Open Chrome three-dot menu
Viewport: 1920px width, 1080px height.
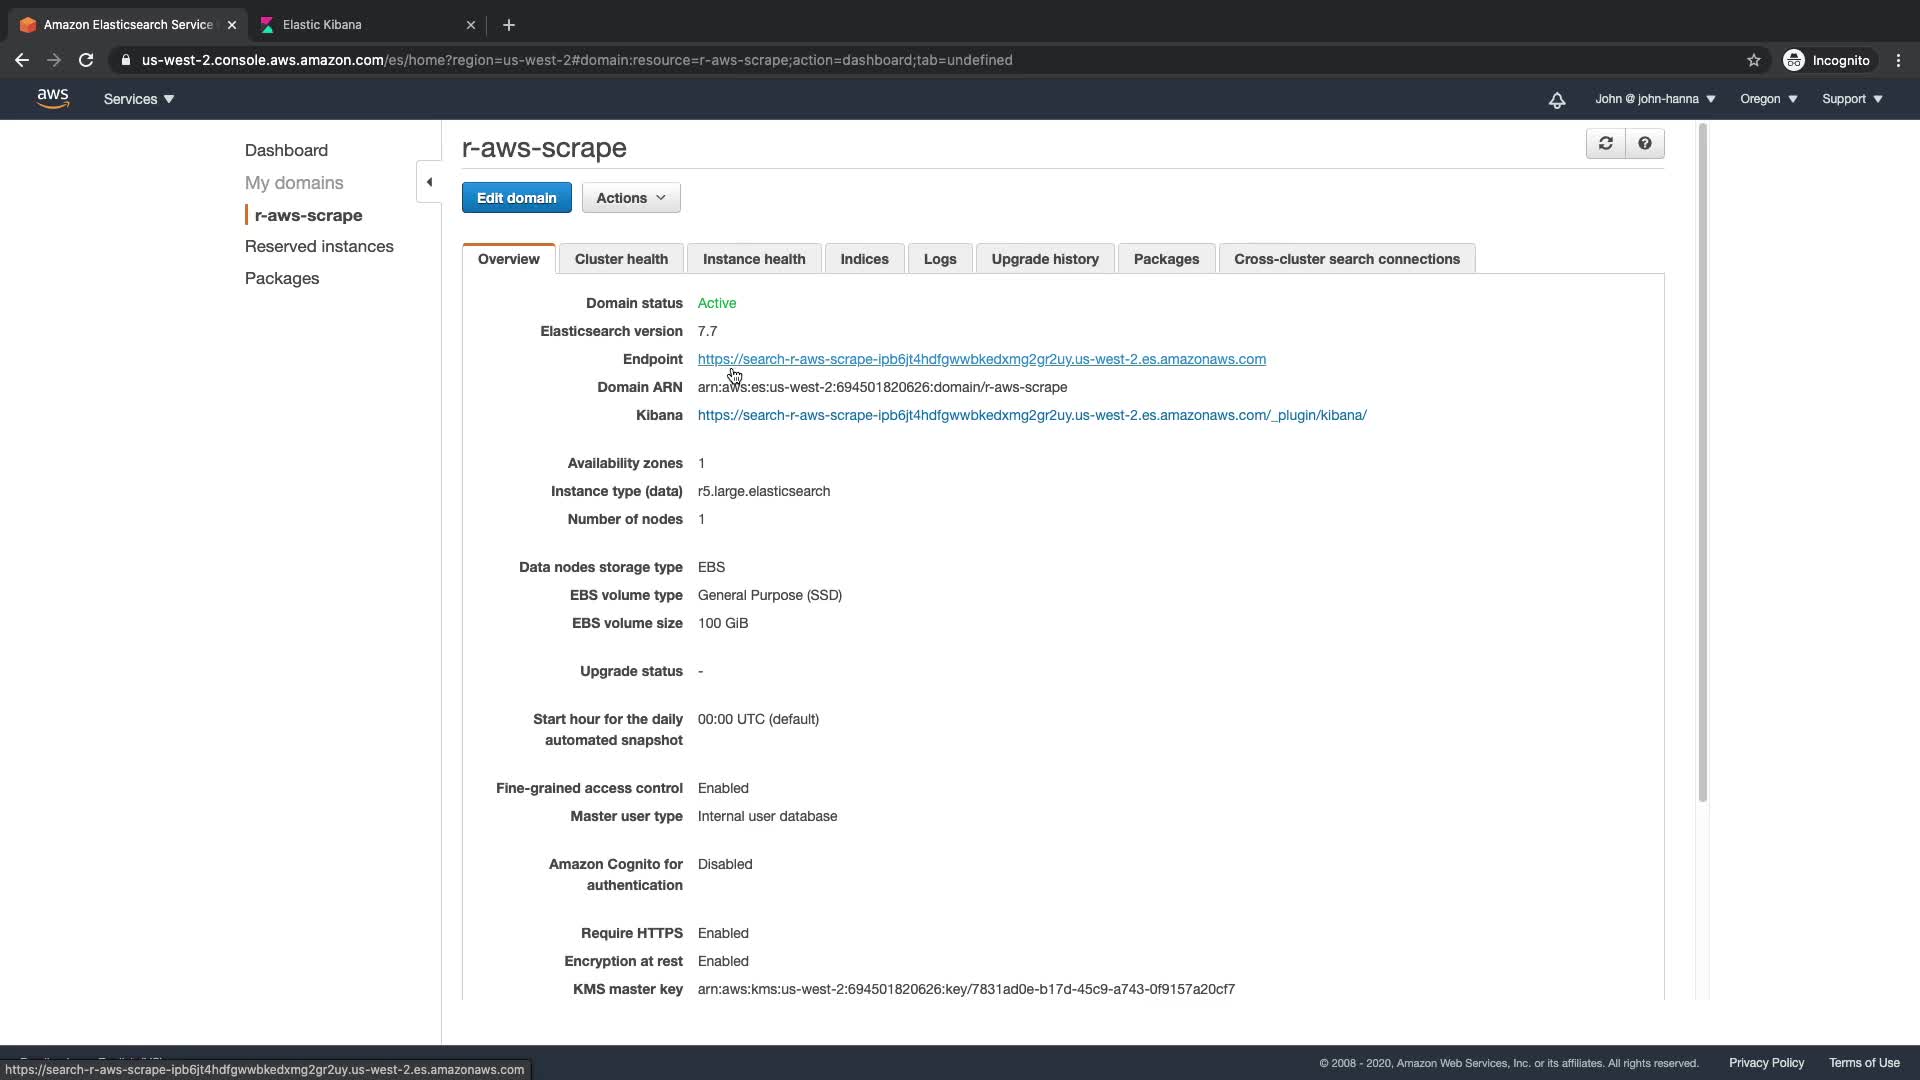(x=1898, y=60)
